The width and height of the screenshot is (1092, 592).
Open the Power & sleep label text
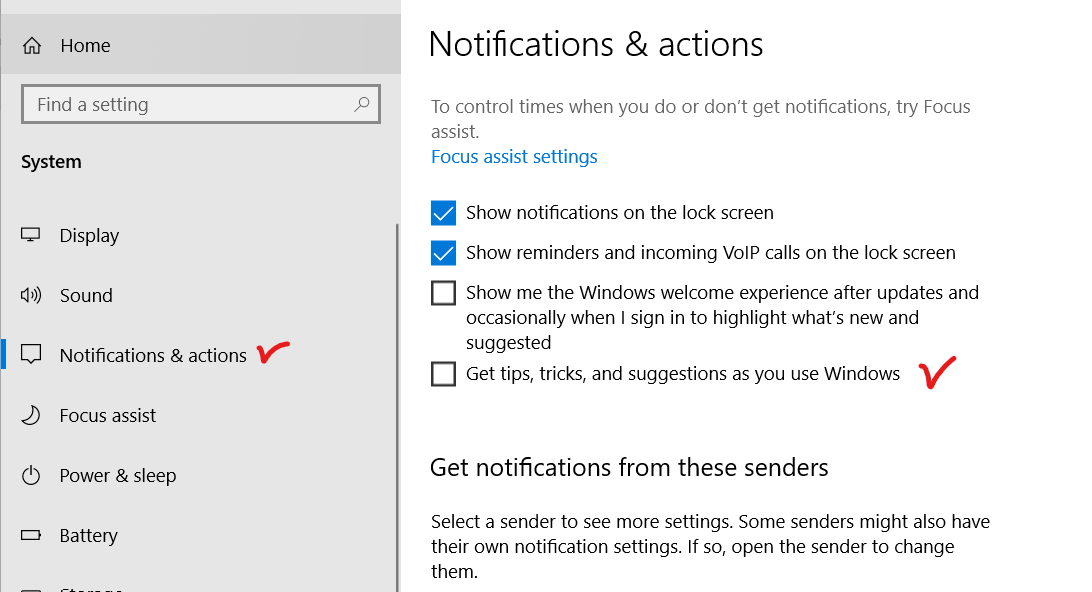tap(118, 475)
